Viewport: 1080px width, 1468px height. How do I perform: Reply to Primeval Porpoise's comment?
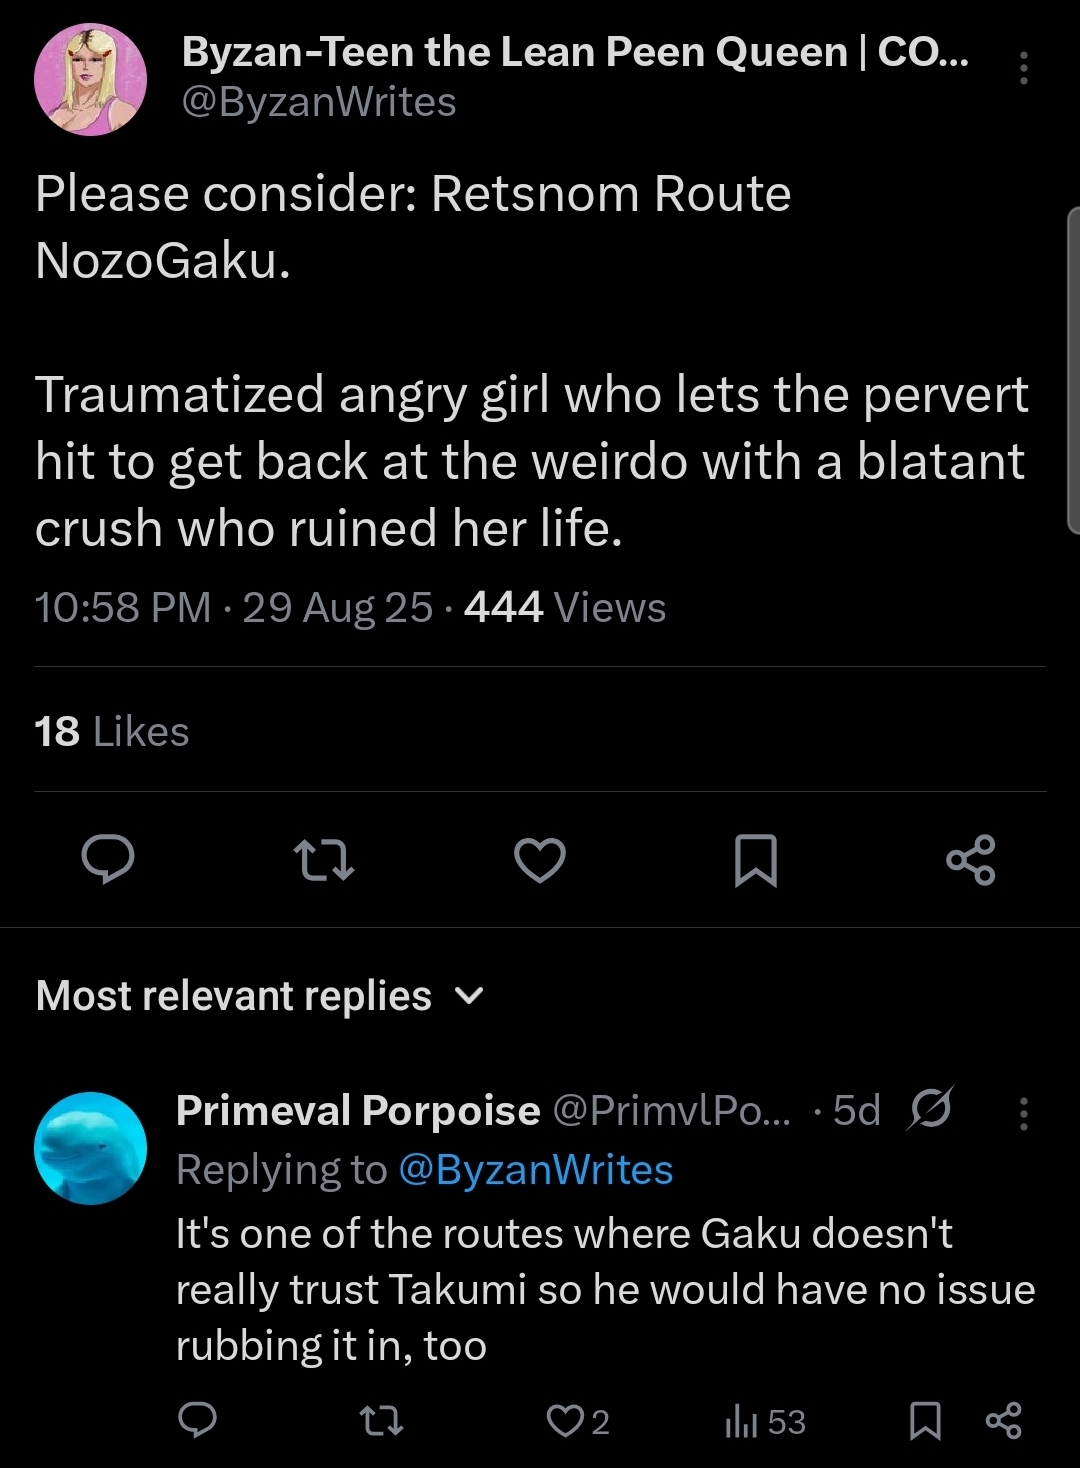click(197, 1420)
